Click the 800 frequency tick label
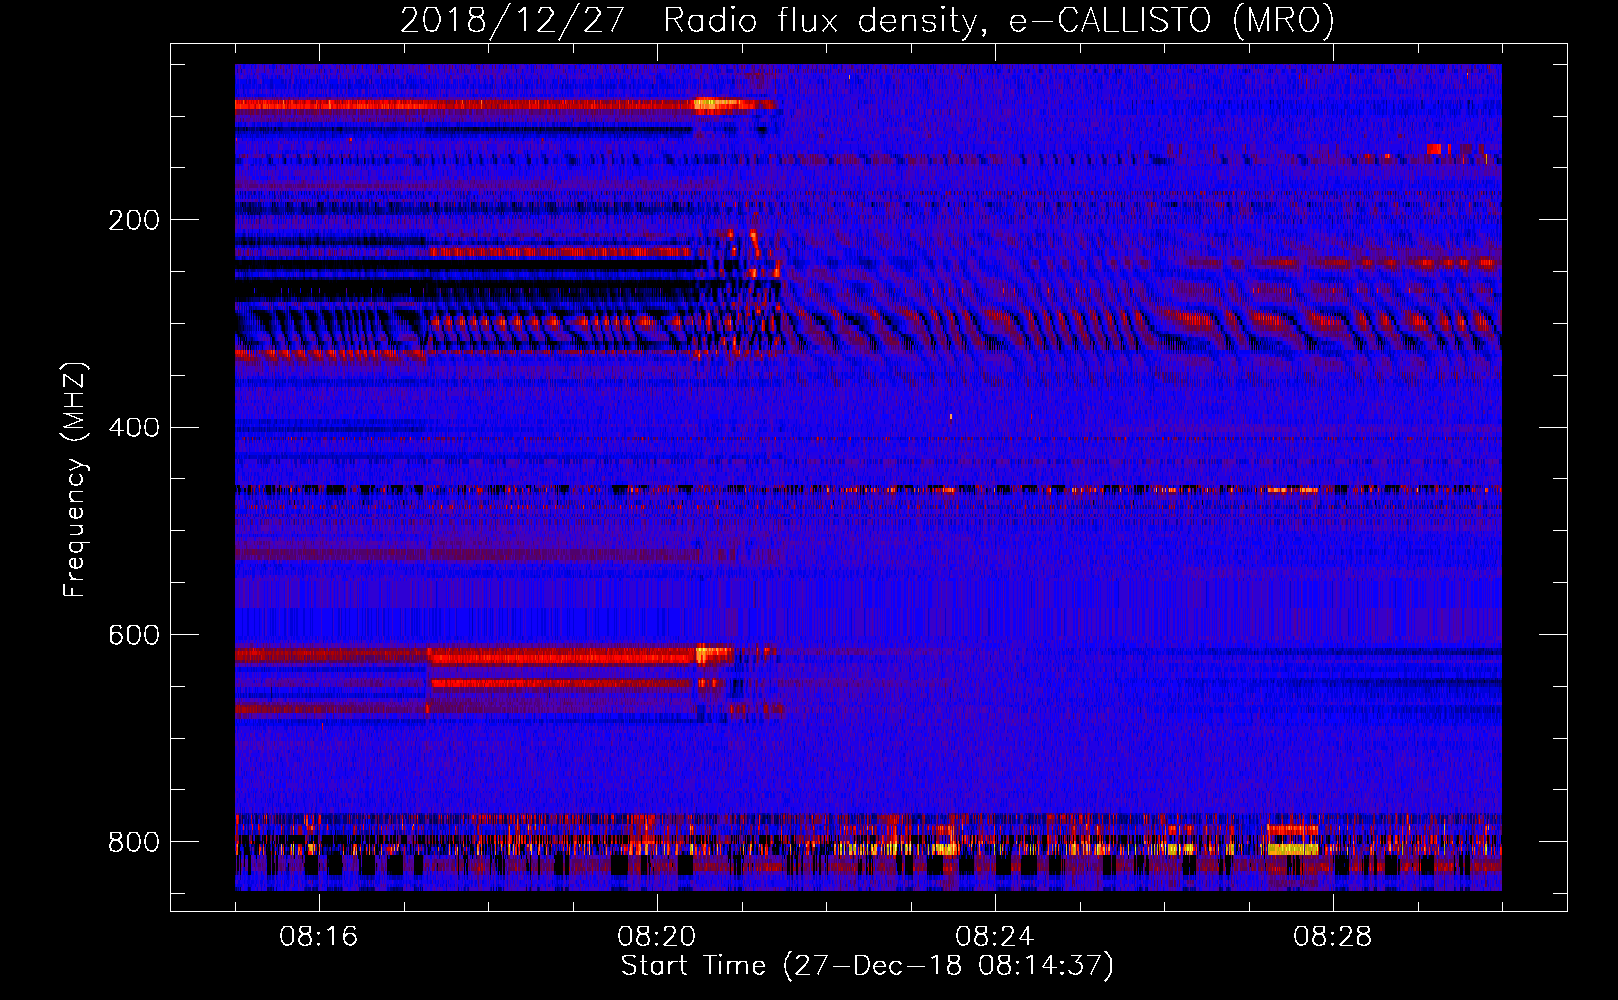 coord(133,842)
